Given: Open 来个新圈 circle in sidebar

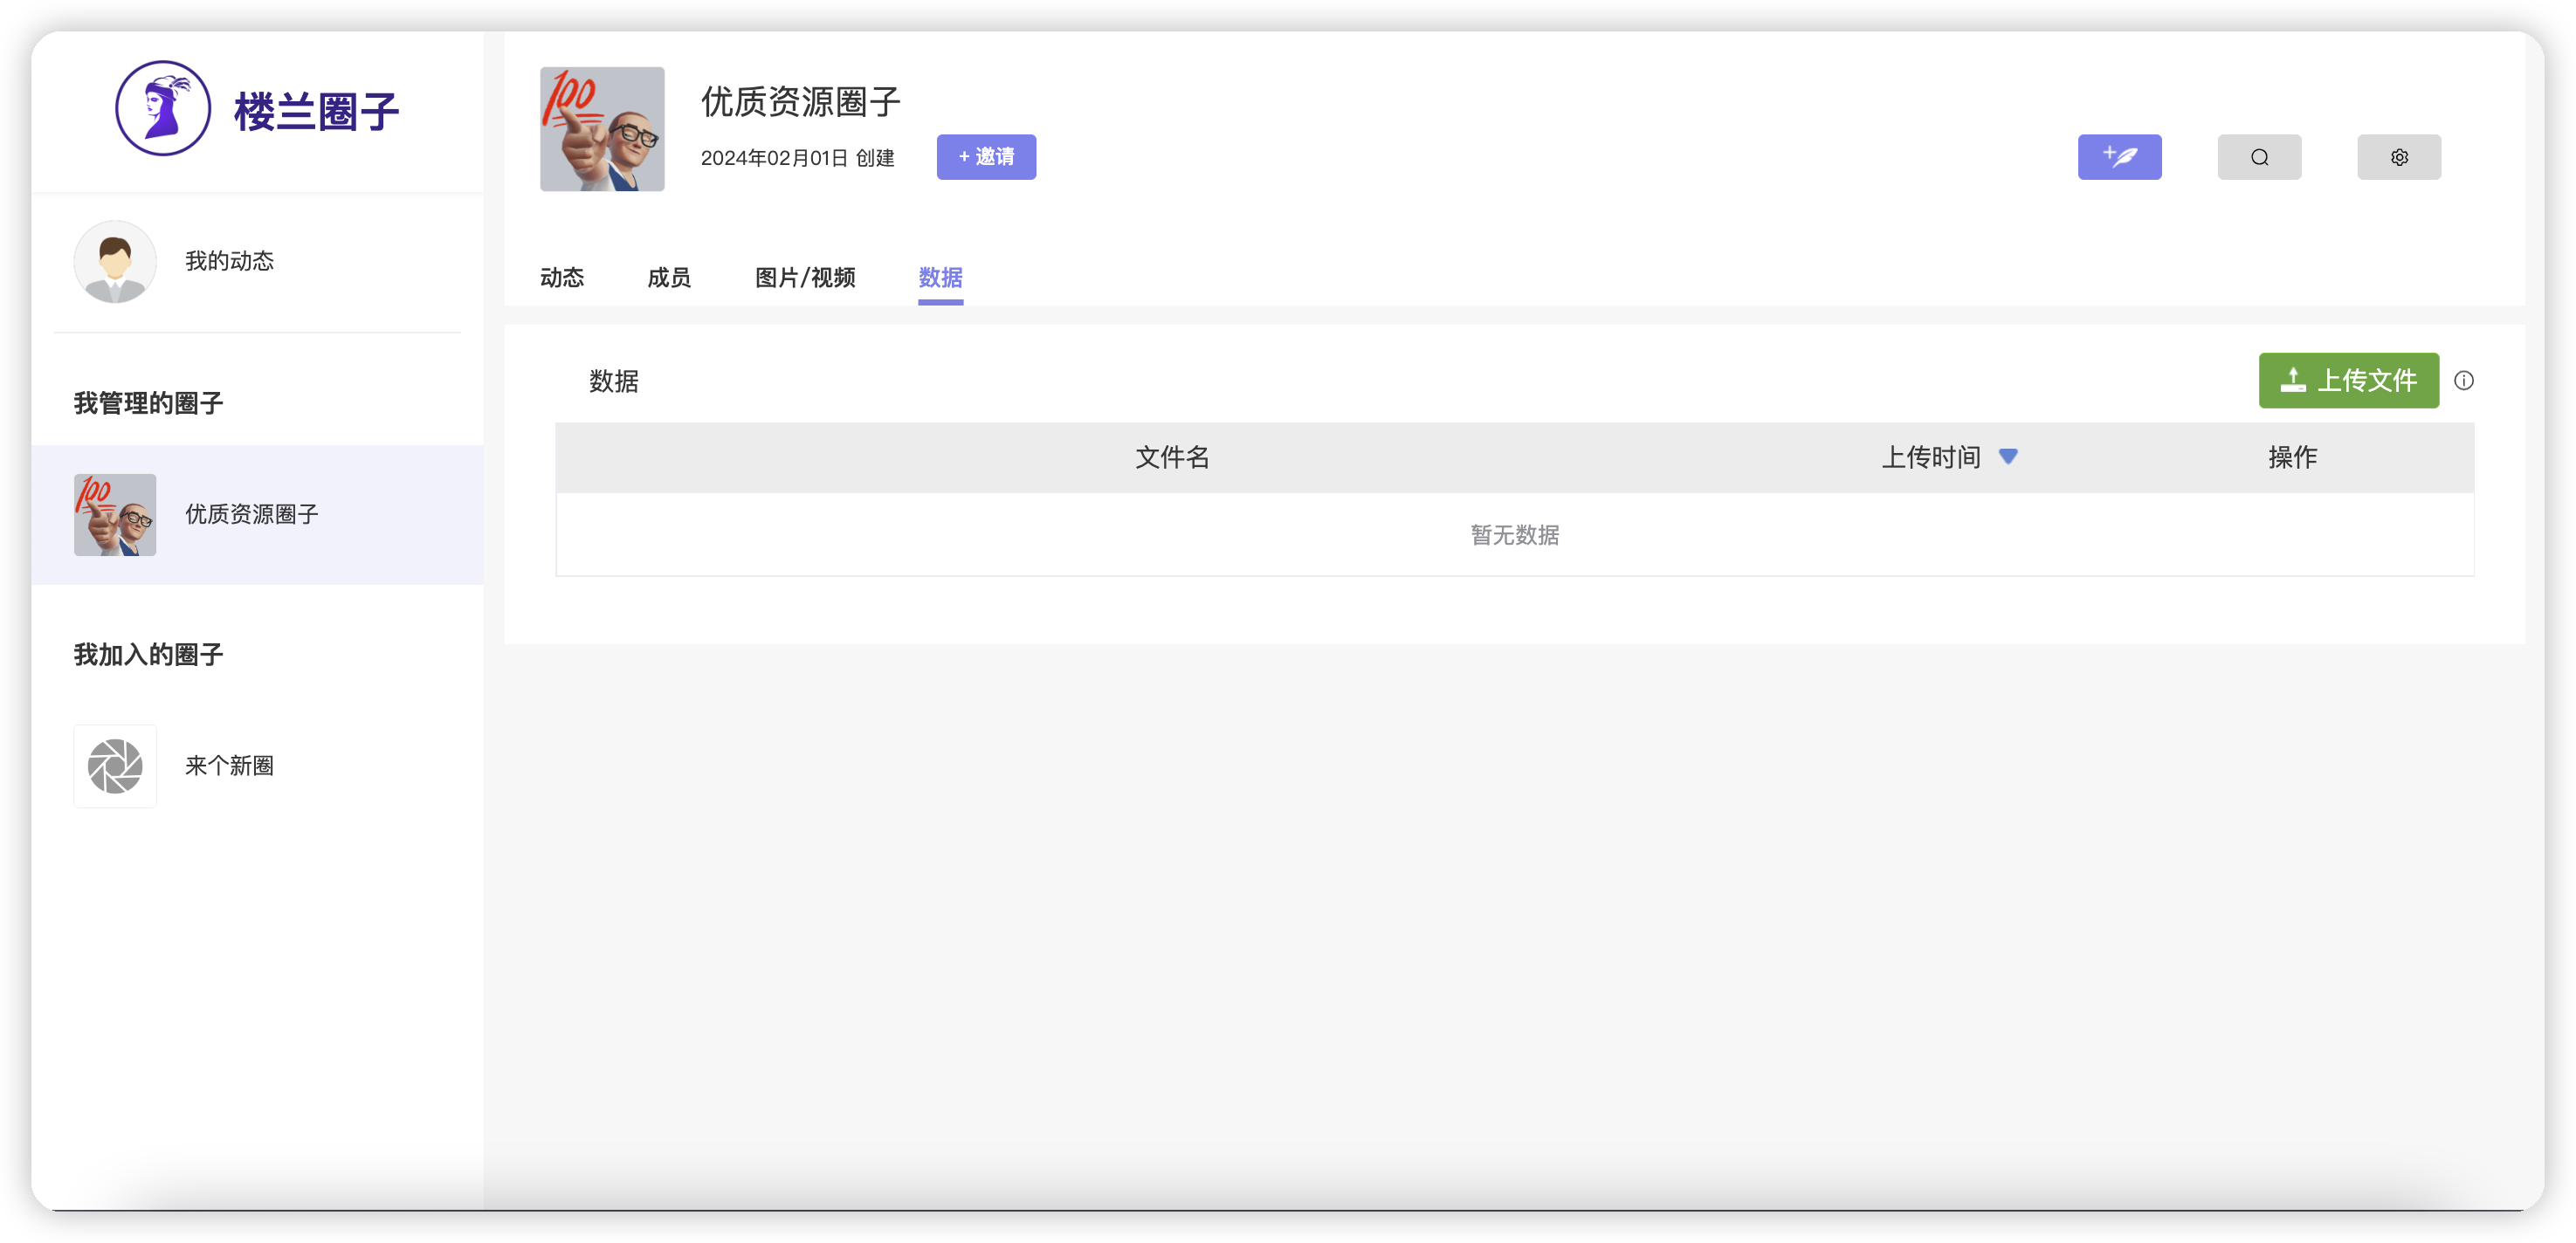Looking at the screenshot, I should tap(257, 766).
